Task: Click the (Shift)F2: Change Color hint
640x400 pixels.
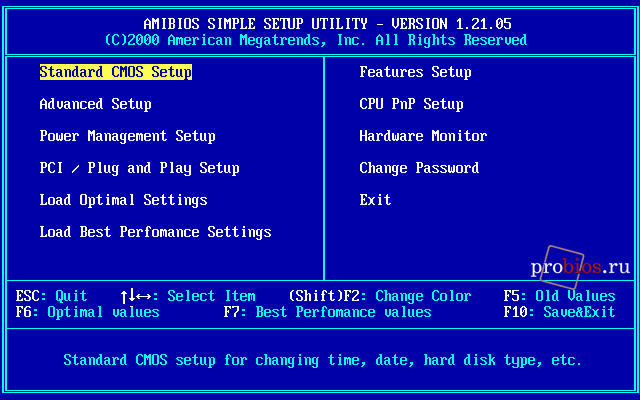Action: [x=380, y=296]
